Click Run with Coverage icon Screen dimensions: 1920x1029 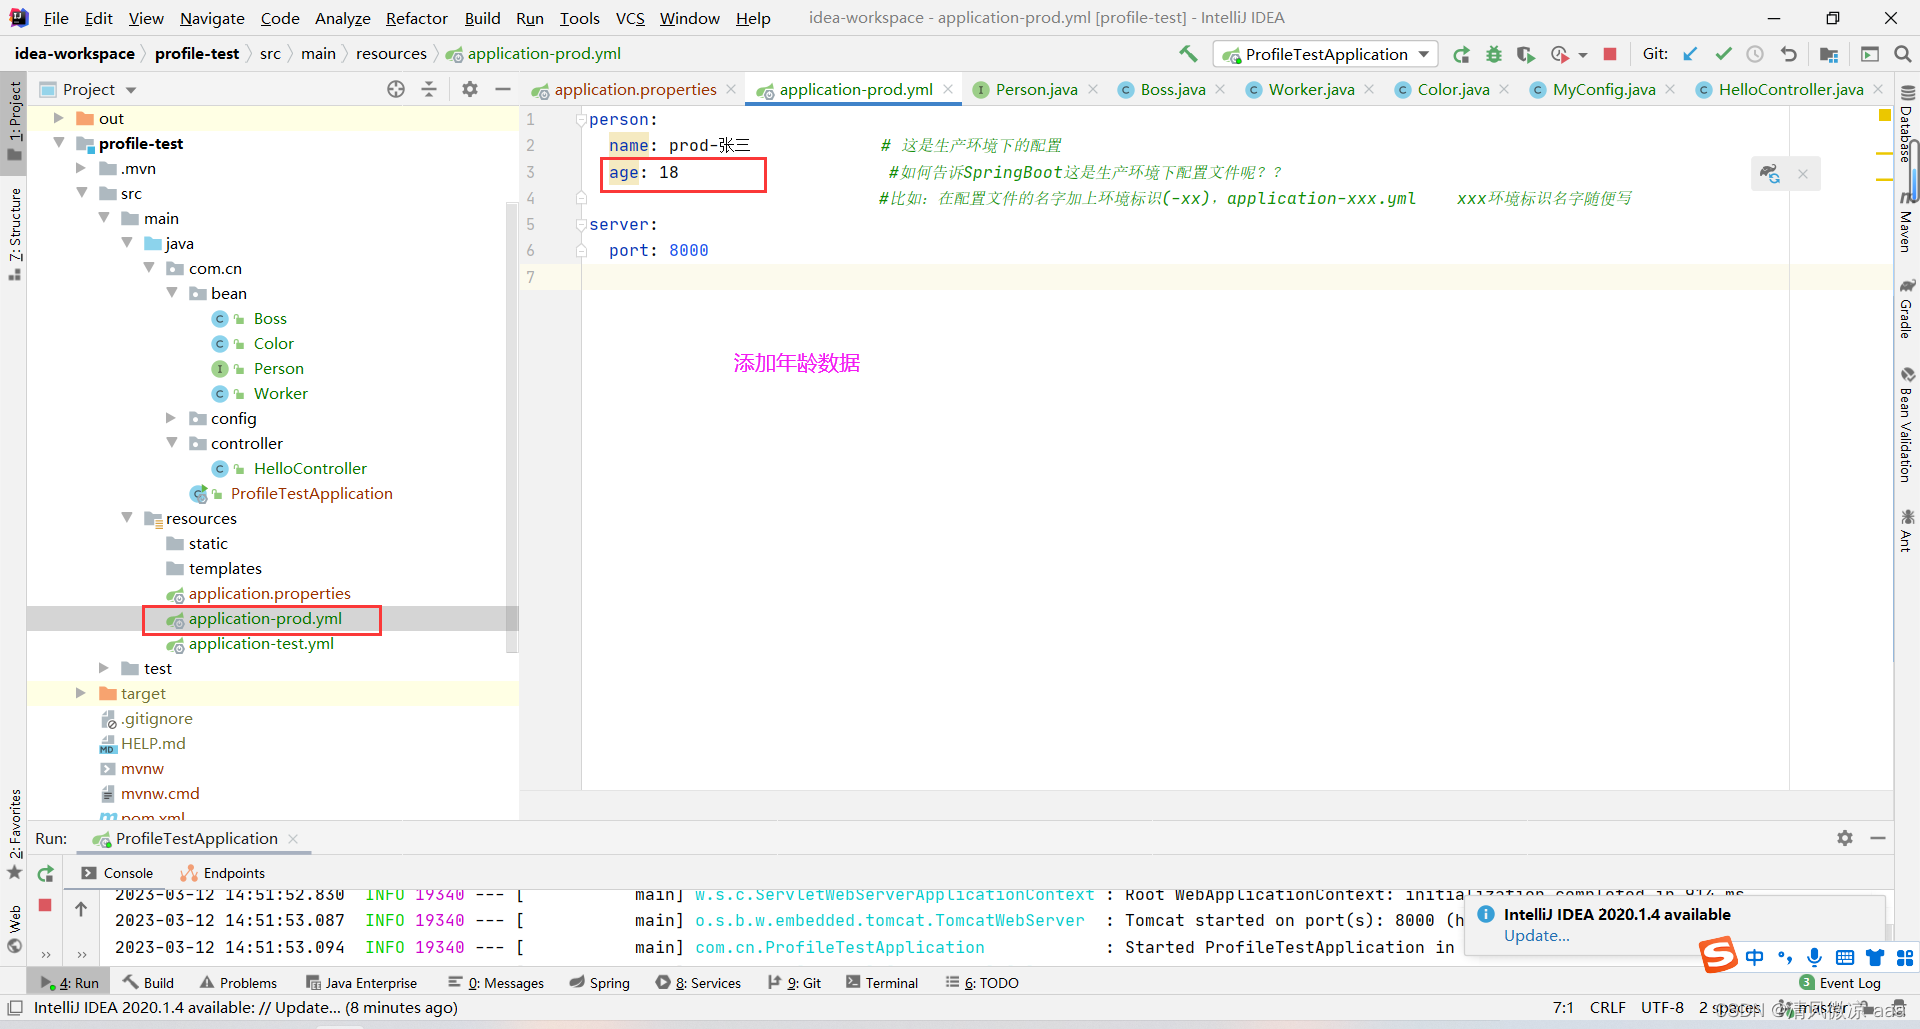pyautogui.click(x=1526, y=54)
